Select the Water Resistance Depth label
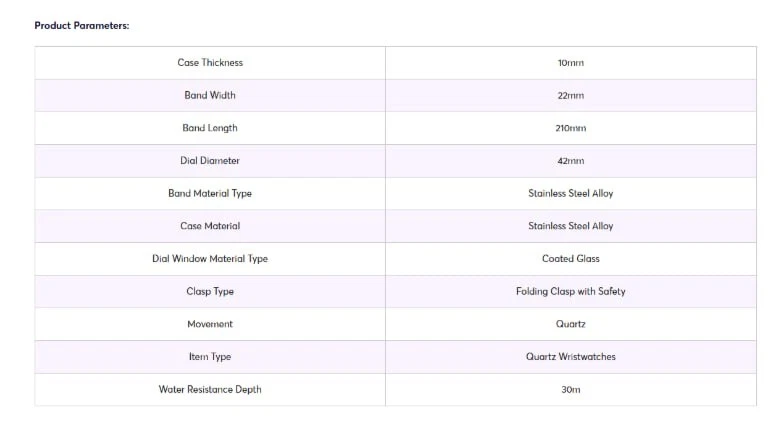 (x=210, y=389)
